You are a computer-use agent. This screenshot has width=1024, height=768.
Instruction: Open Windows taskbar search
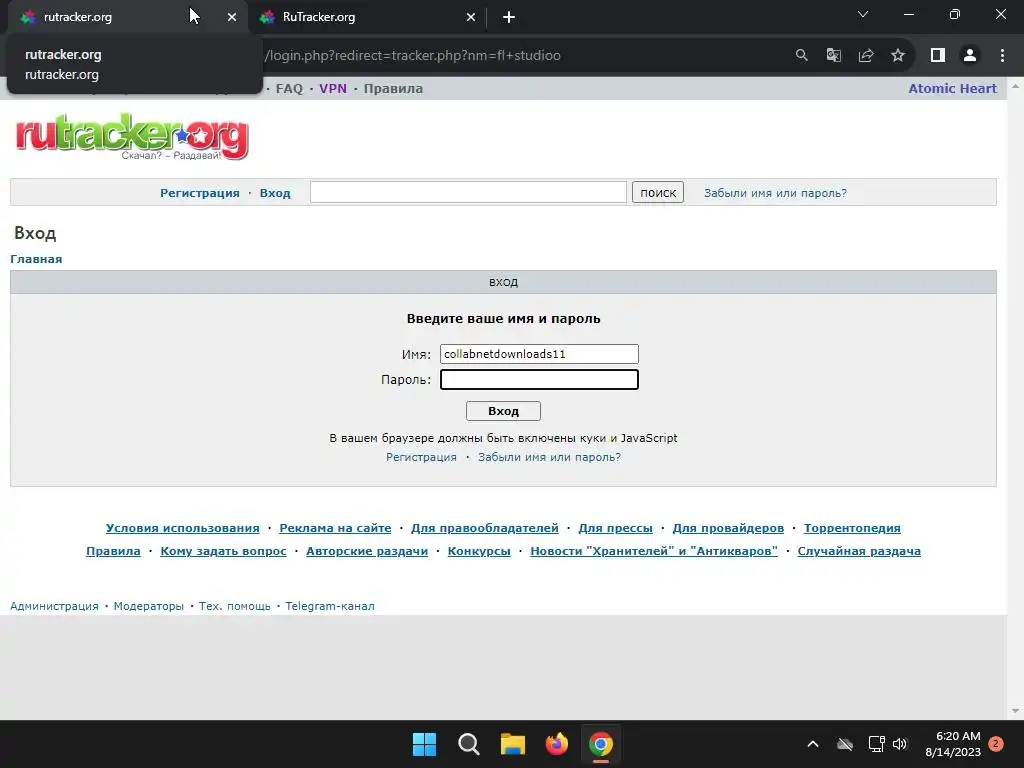click(x=468, y=744)
